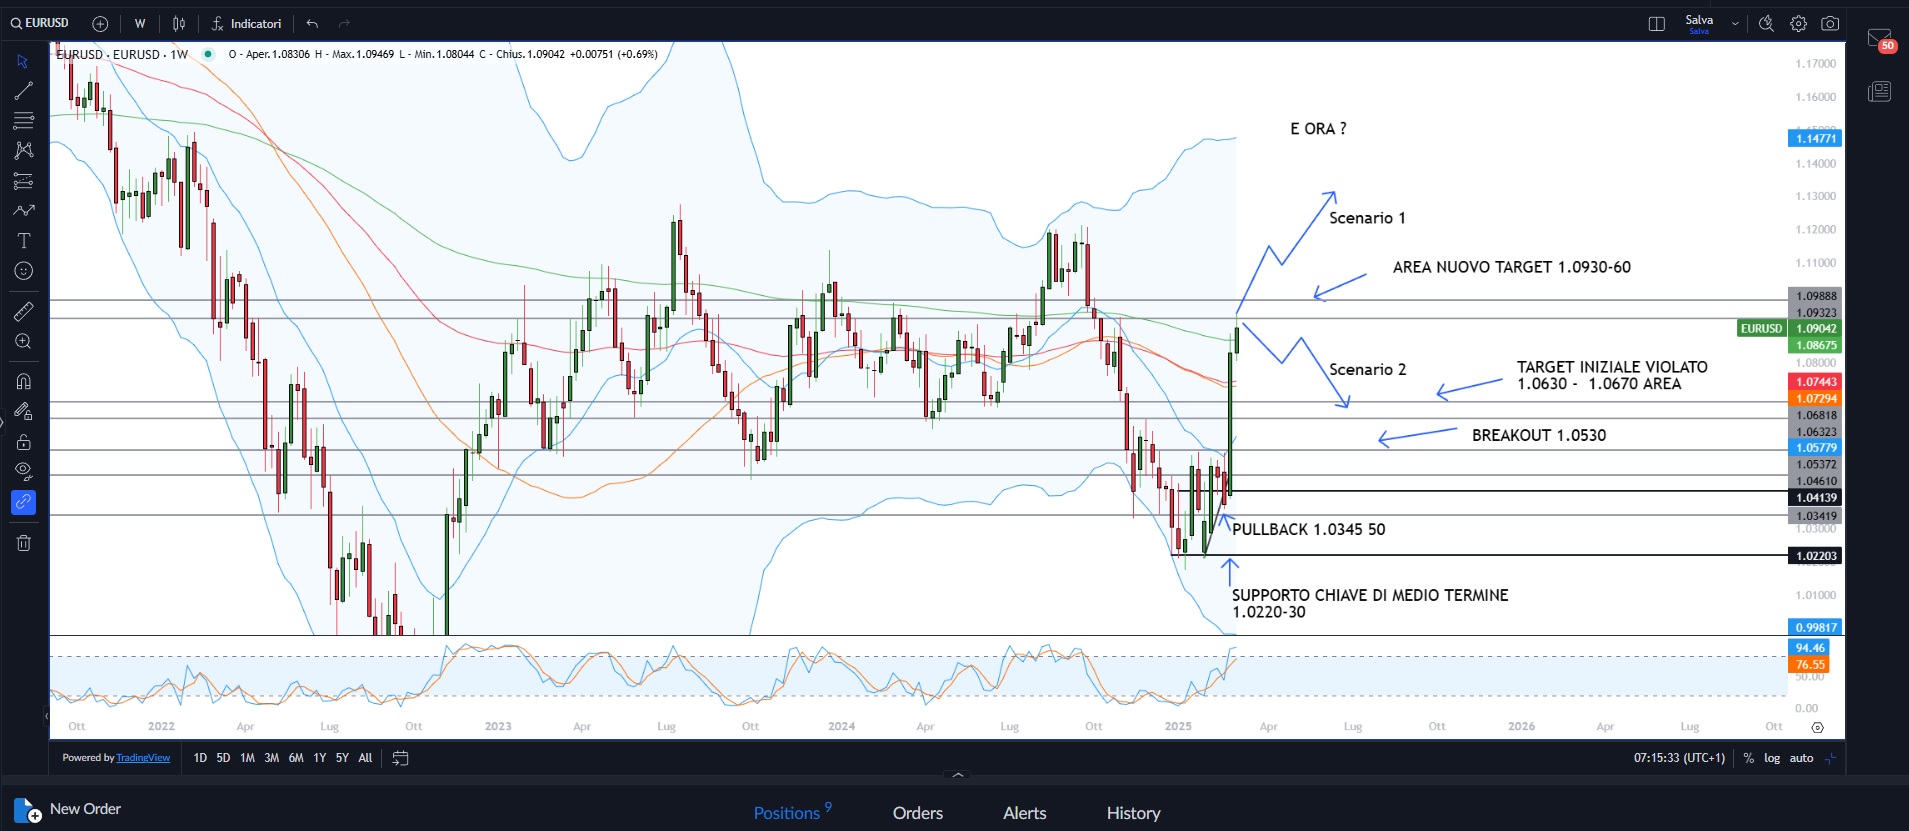Expand the bottom panel with chevron
Viewport: 1909px width, 831px height.
tap(957, 775)
